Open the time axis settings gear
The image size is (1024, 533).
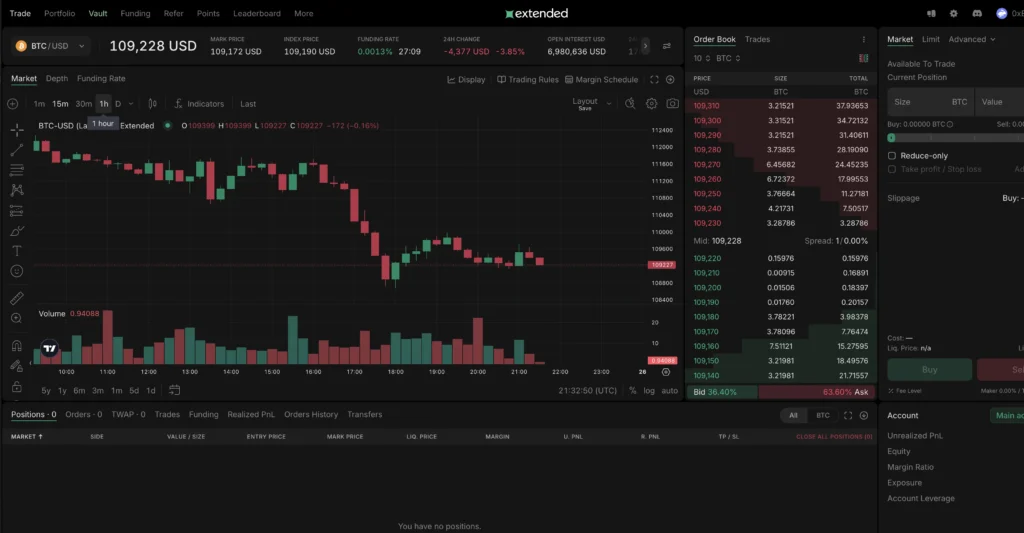pos(665,372)
